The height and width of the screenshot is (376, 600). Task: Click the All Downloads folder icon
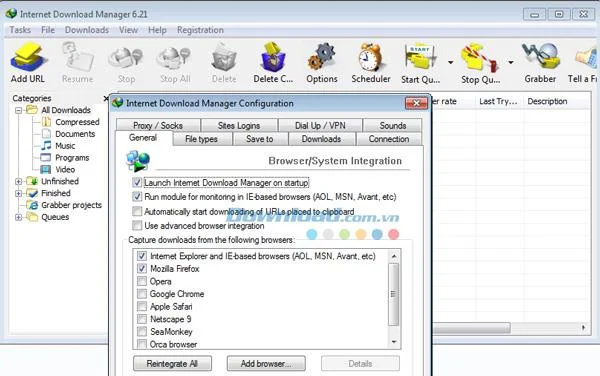tap(32, 110)
